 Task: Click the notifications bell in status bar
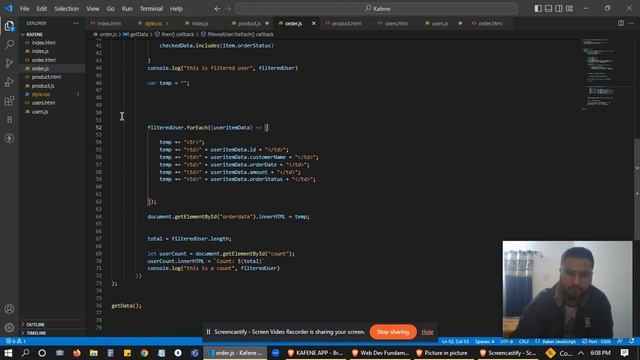[x=631, y=341]
